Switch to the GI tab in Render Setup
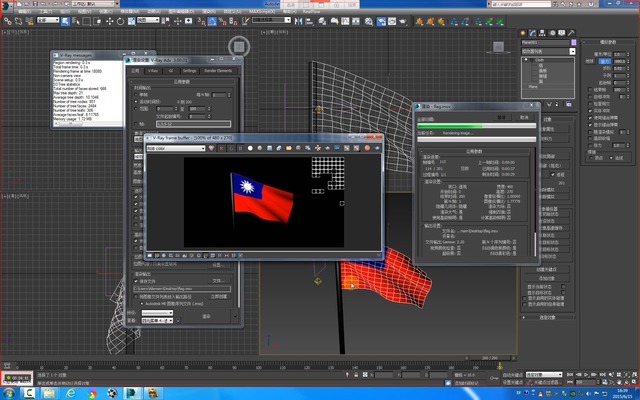The image size is (640, 400). pyautogui.click(x=171, y=71)
